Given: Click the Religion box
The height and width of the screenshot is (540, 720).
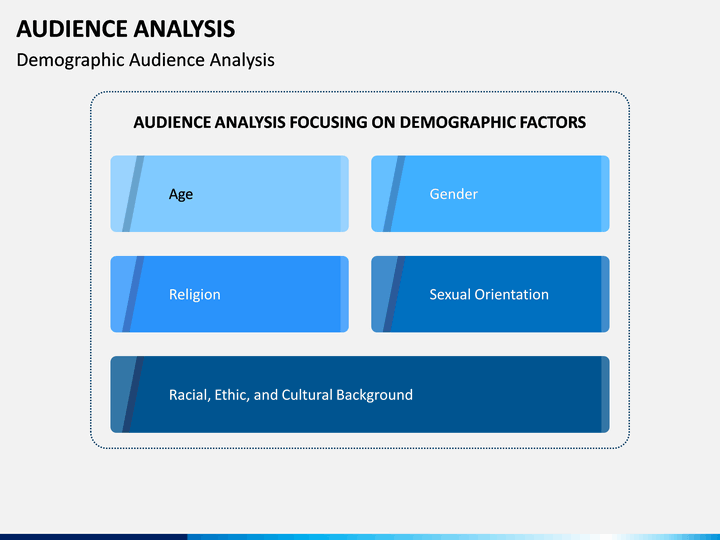Looking at the screenshot, I should 230,294.
